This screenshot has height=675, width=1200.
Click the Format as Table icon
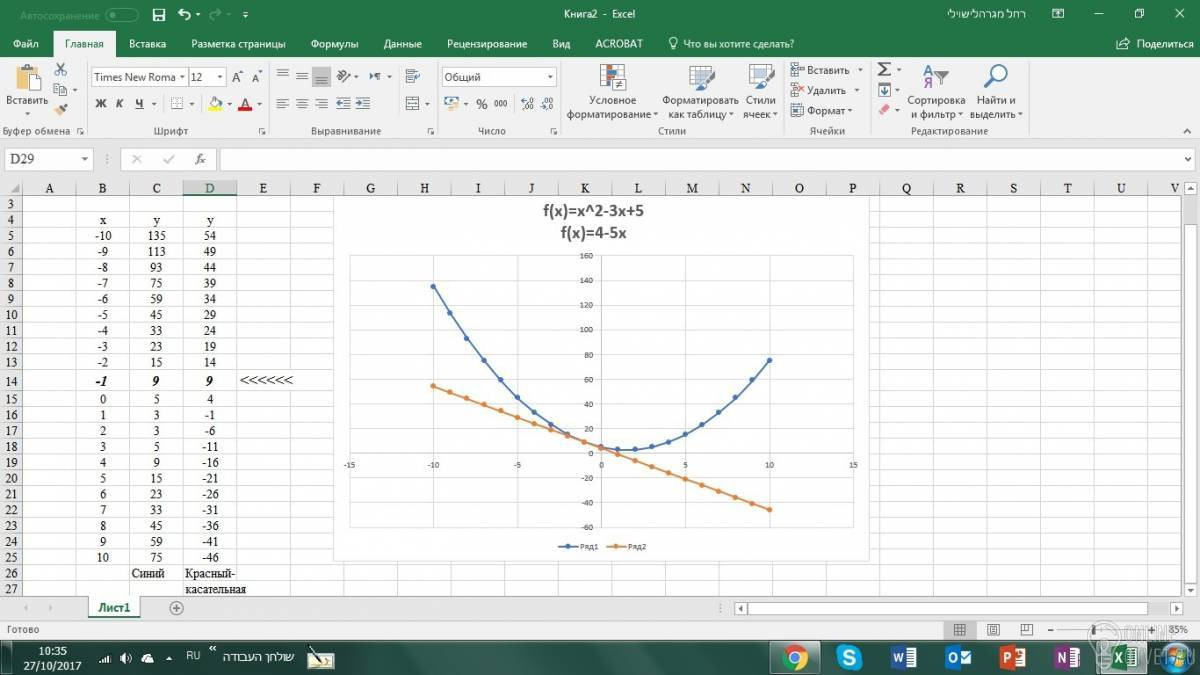[x=701, y=77]
